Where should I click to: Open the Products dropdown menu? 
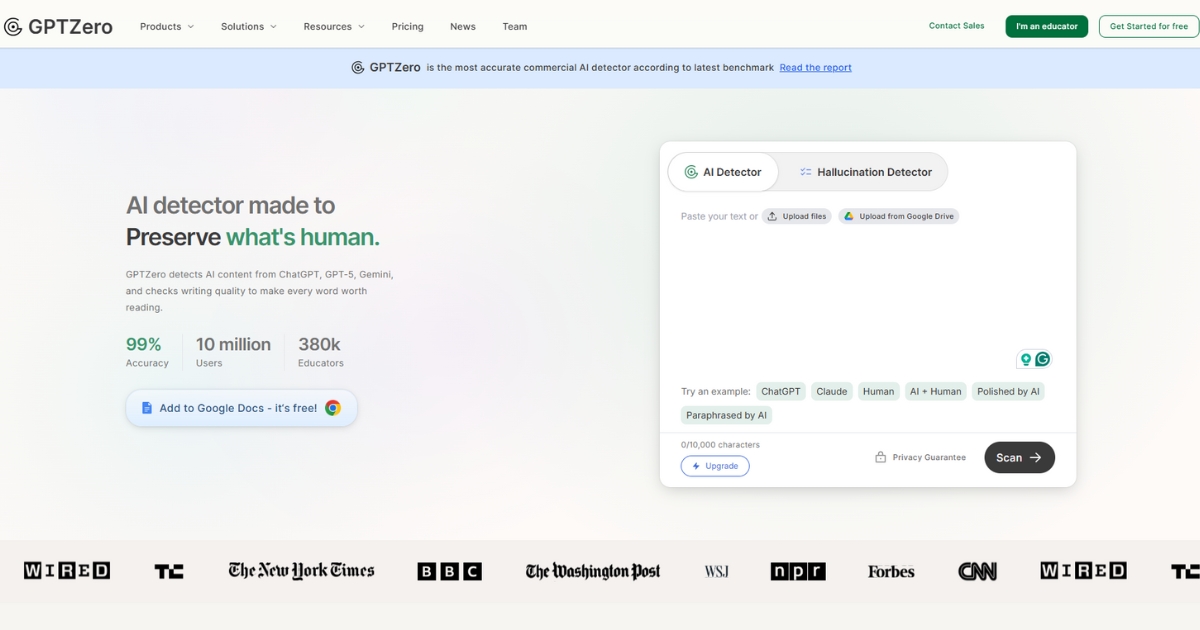coord(166,26)
